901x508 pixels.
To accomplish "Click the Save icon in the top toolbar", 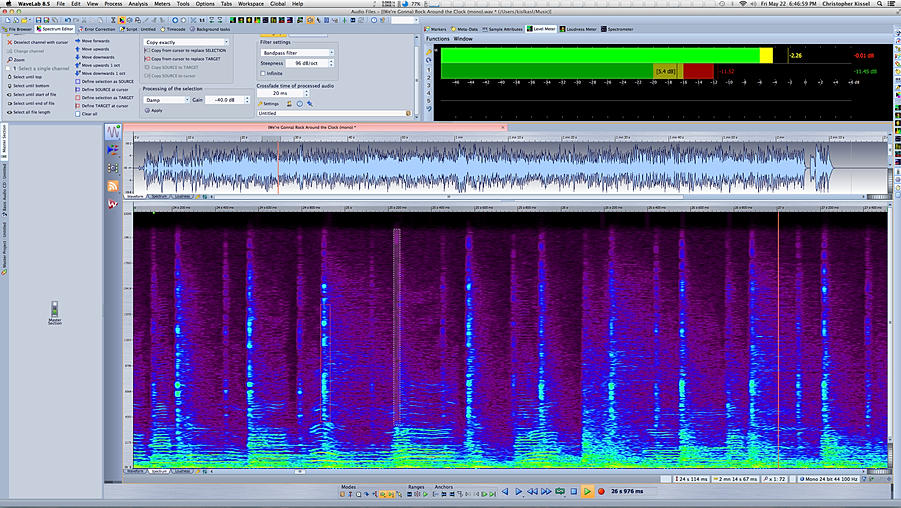I will [x=38, y=20].
